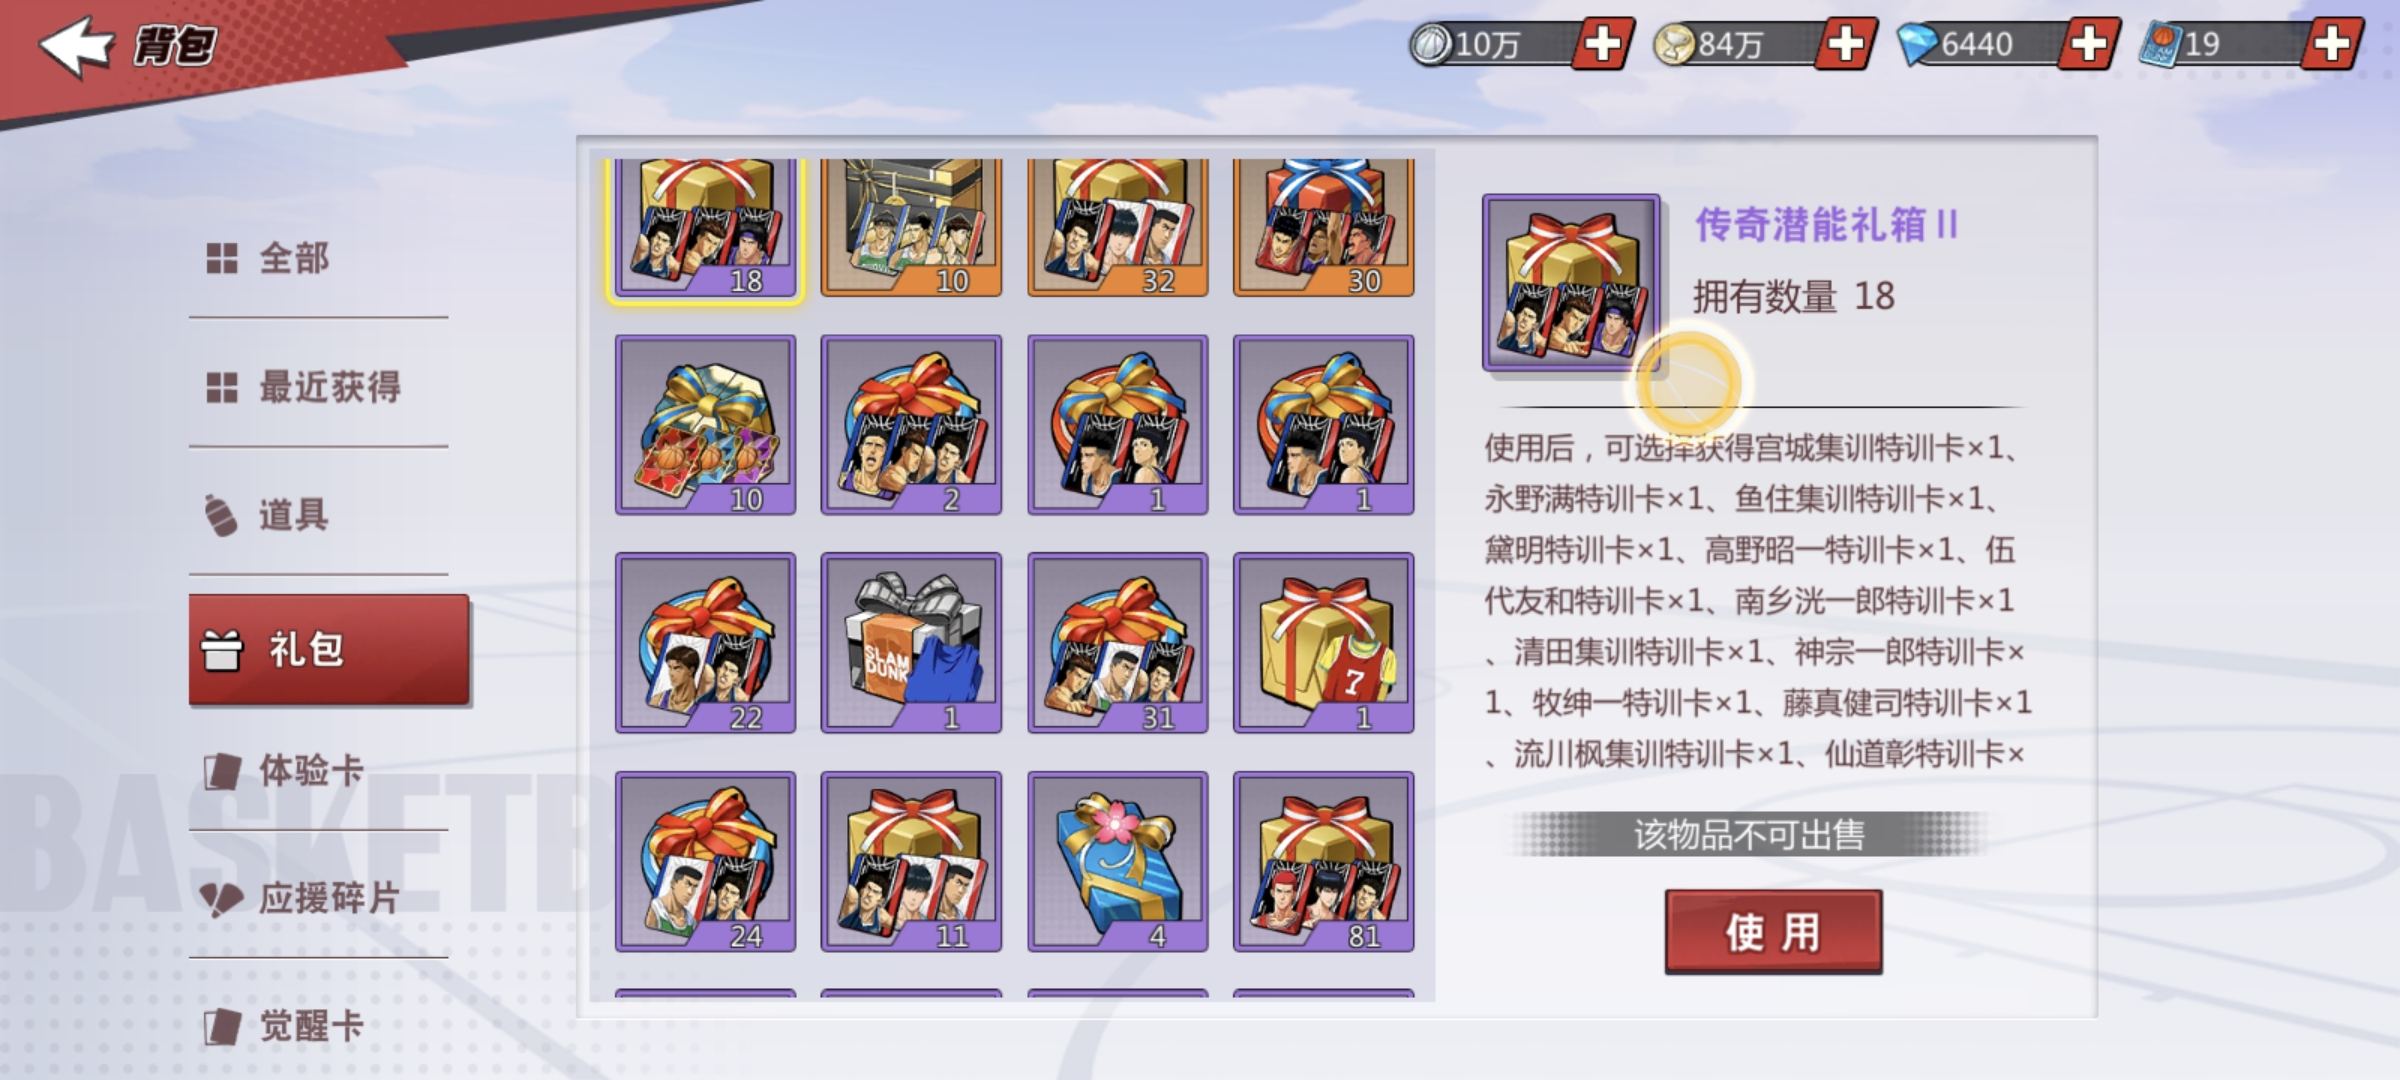The image size is (2400, 1080).
Task: Add gold trophy currency with plus button
Action: (1845, 44)
